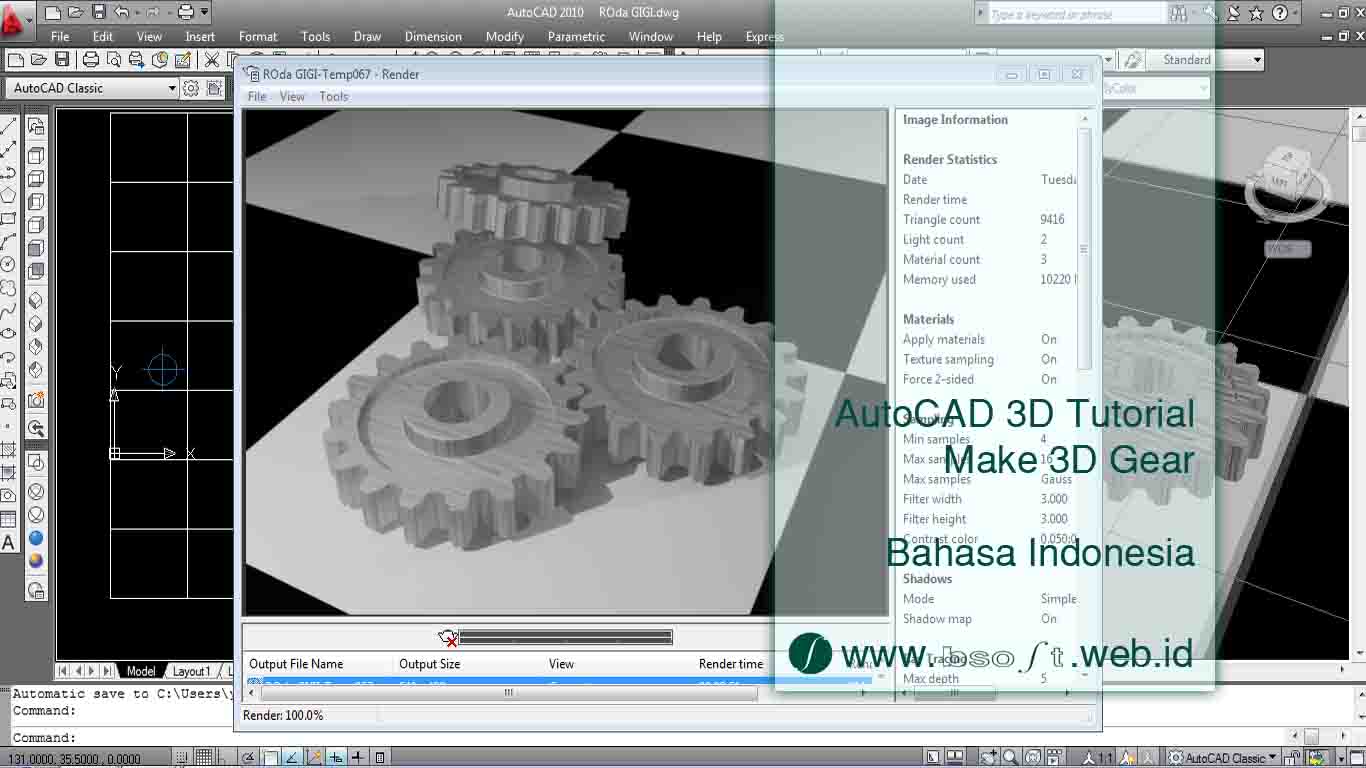Click the Plot Preview icon
1366x768 pixels.
114,60
